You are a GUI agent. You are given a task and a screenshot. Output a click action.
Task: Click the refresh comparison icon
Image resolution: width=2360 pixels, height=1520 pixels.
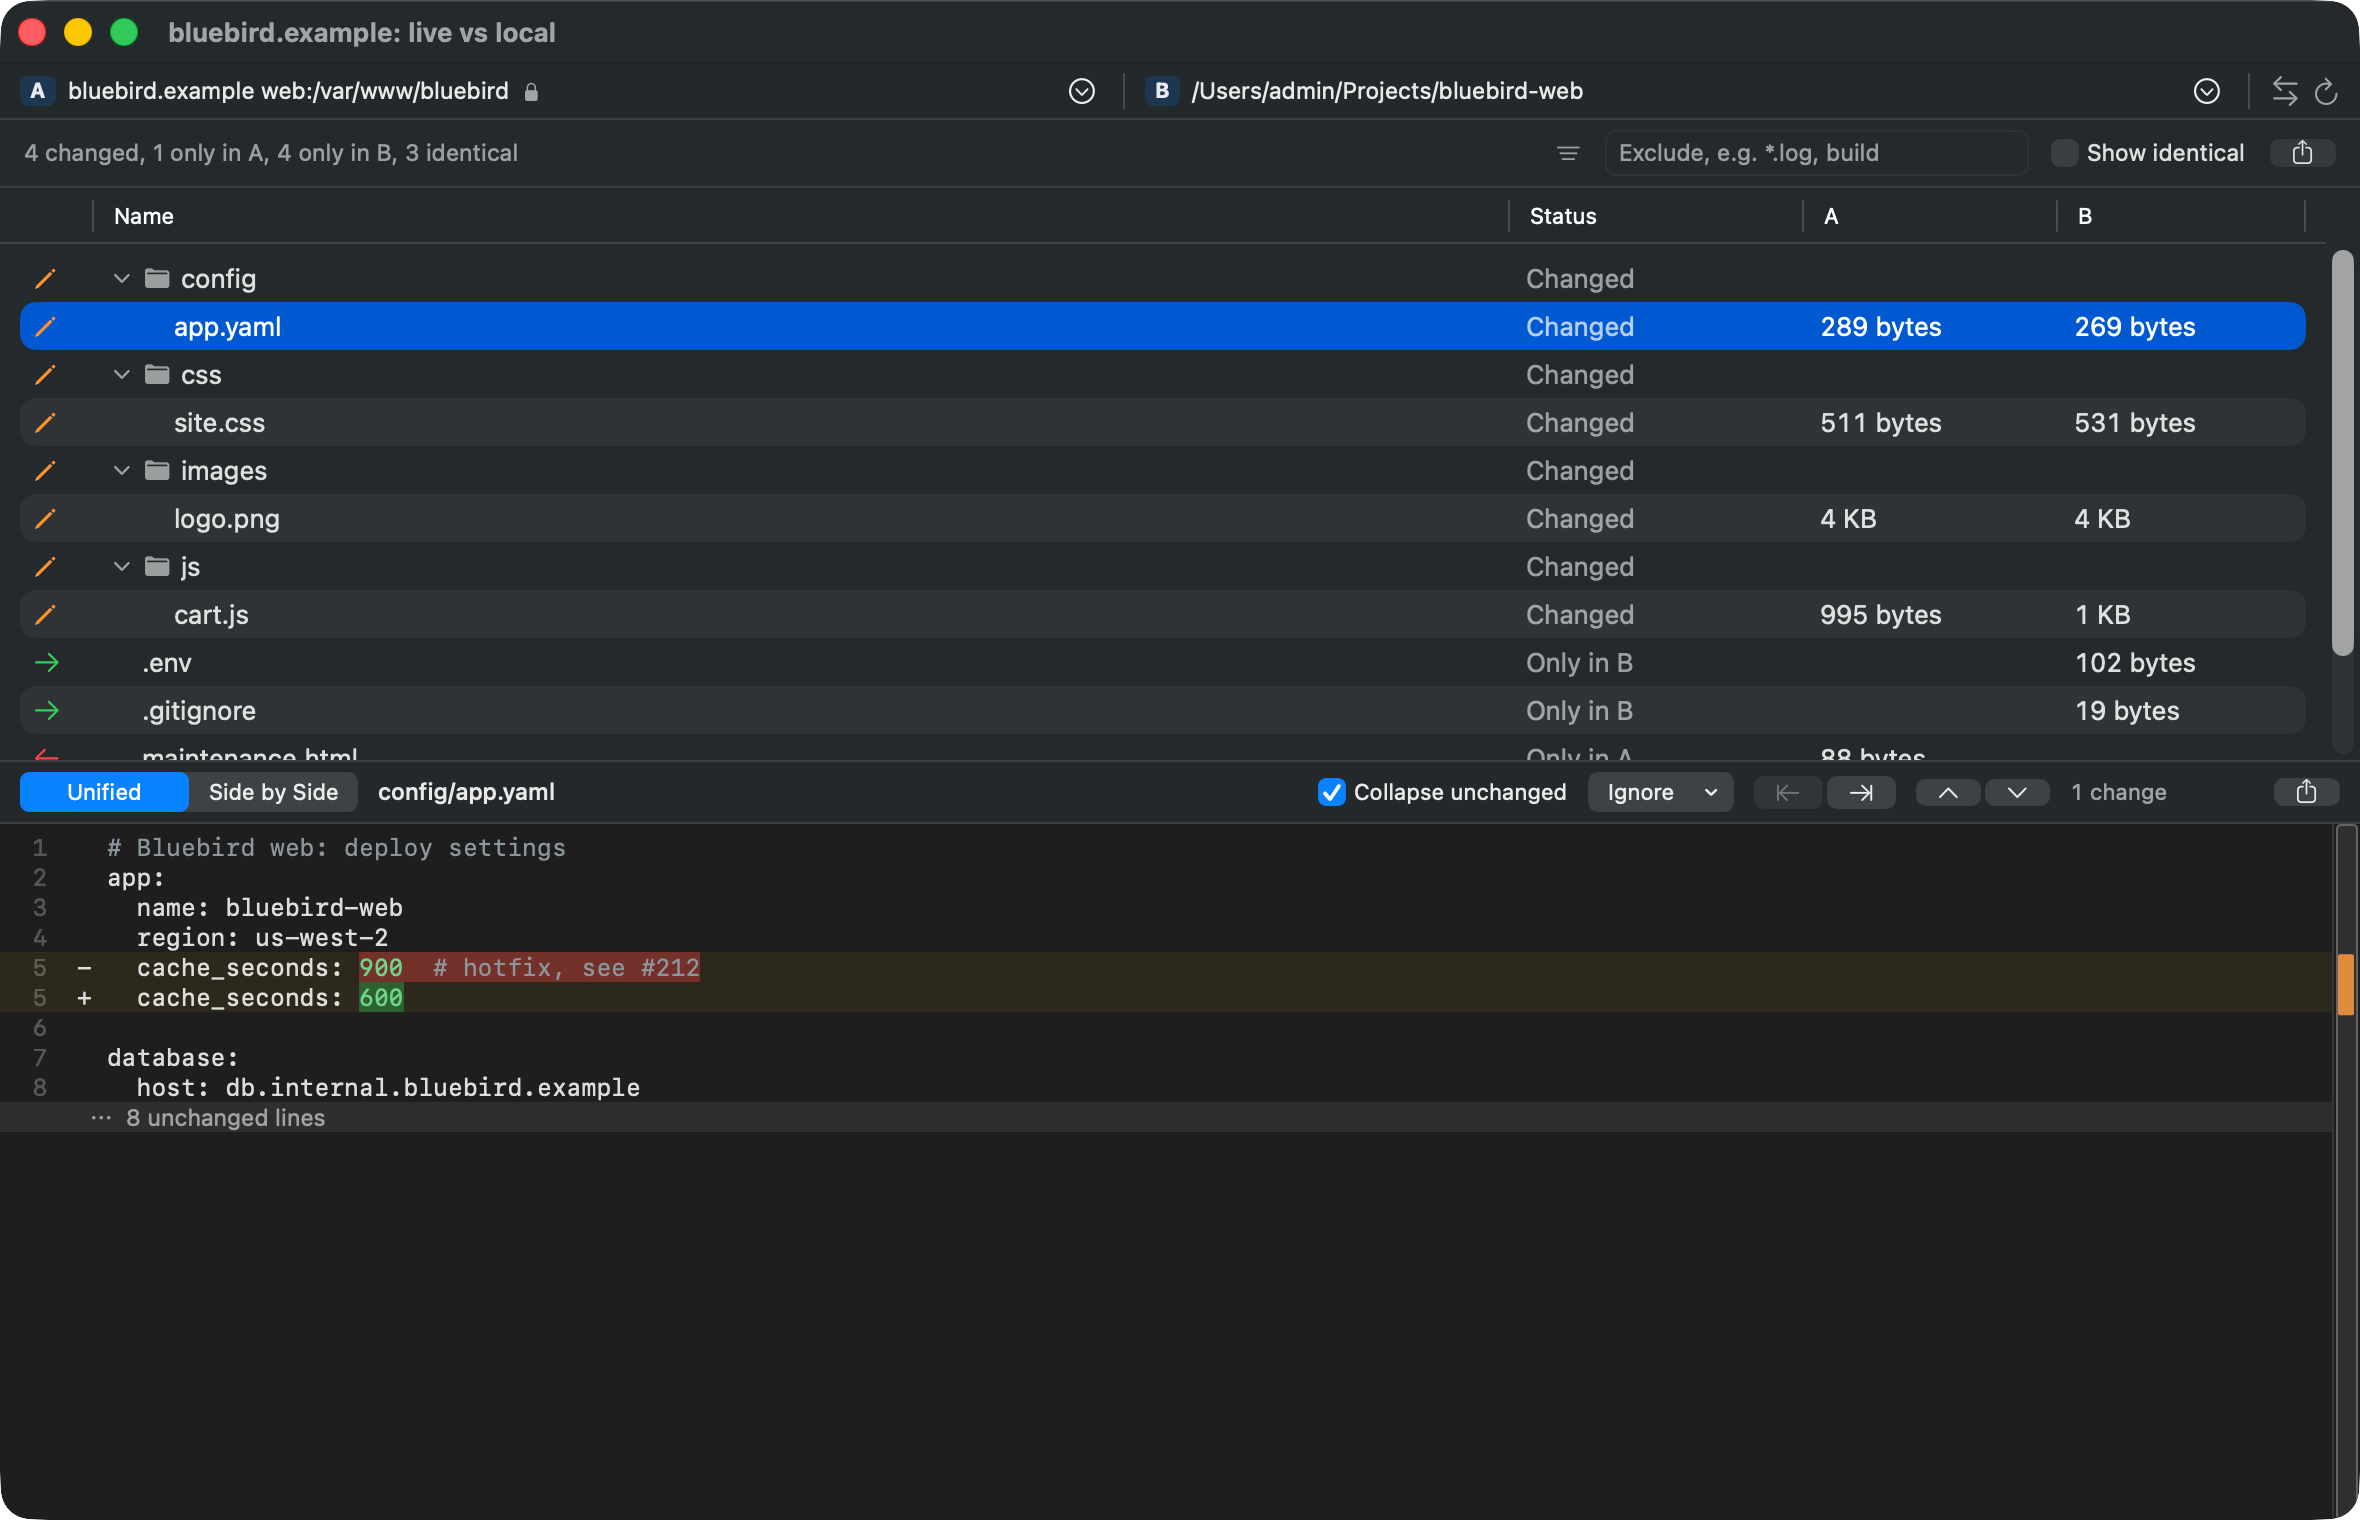coord(2327,91)
